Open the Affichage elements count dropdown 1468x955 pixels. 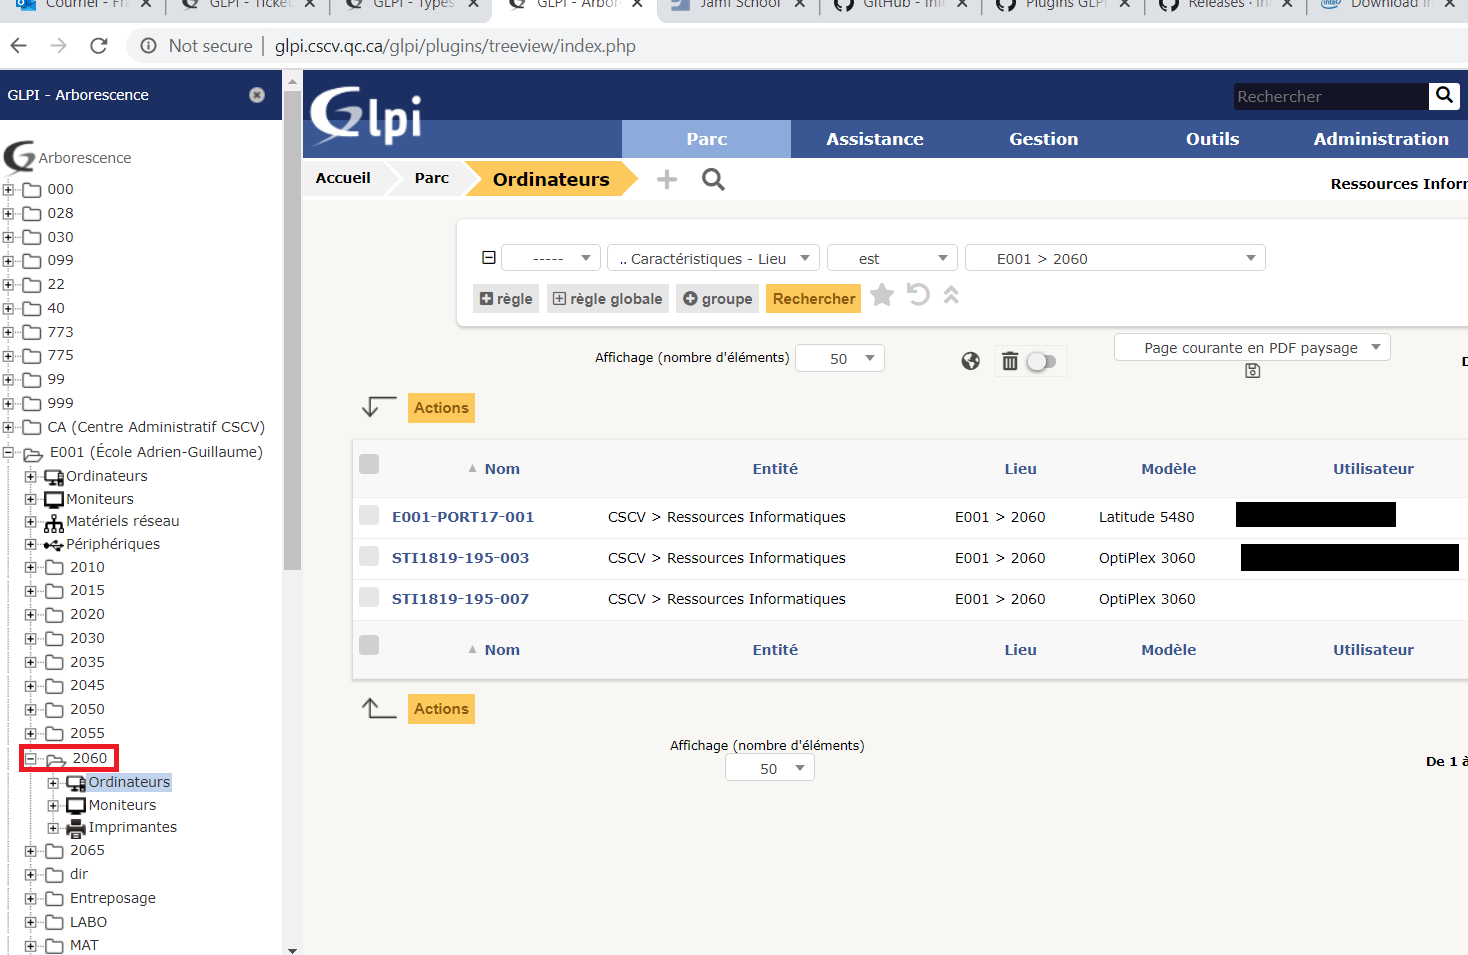click(x=840, y=357)
